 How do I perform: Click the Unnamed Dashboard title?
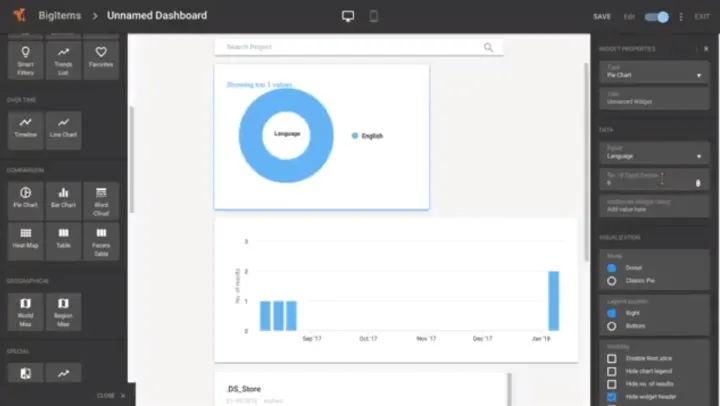(157, 16)
